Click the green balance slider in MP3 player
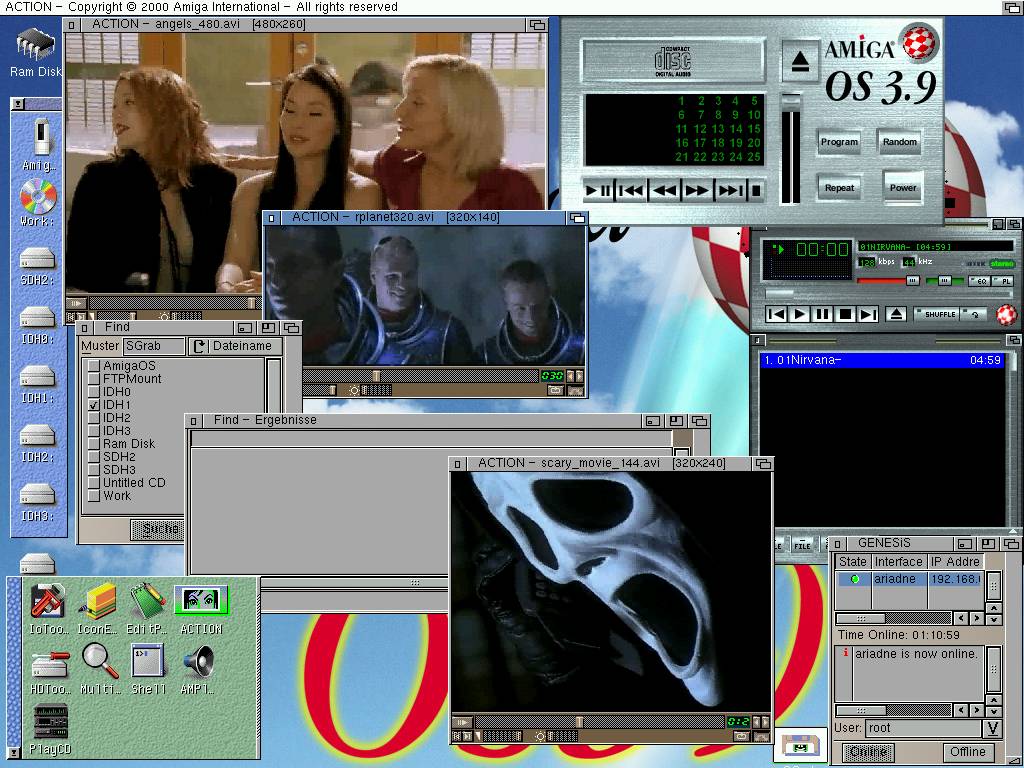This screenshot has height=768, width=1024. point(945,281)
